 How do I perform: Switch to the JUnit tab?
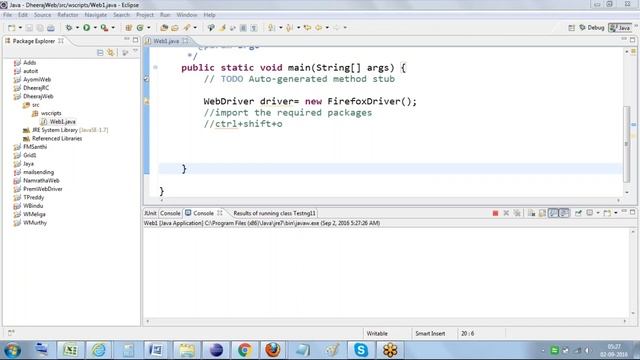point(150,213)
